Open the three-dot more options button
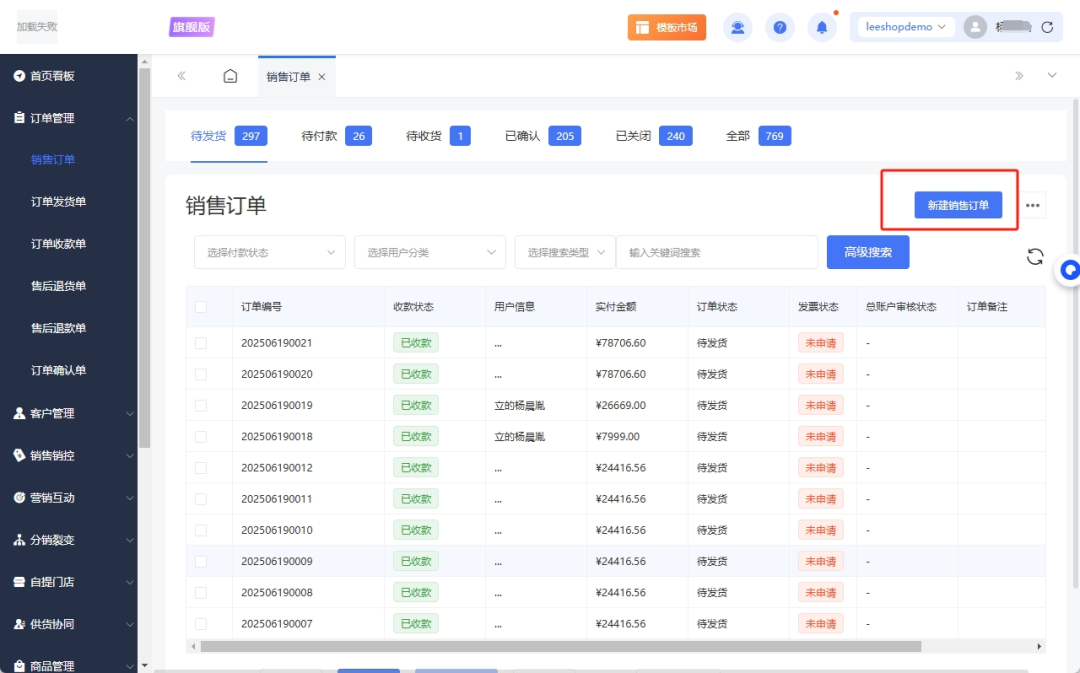This screenshot has width=1080, height=673. coord(1033,206)
